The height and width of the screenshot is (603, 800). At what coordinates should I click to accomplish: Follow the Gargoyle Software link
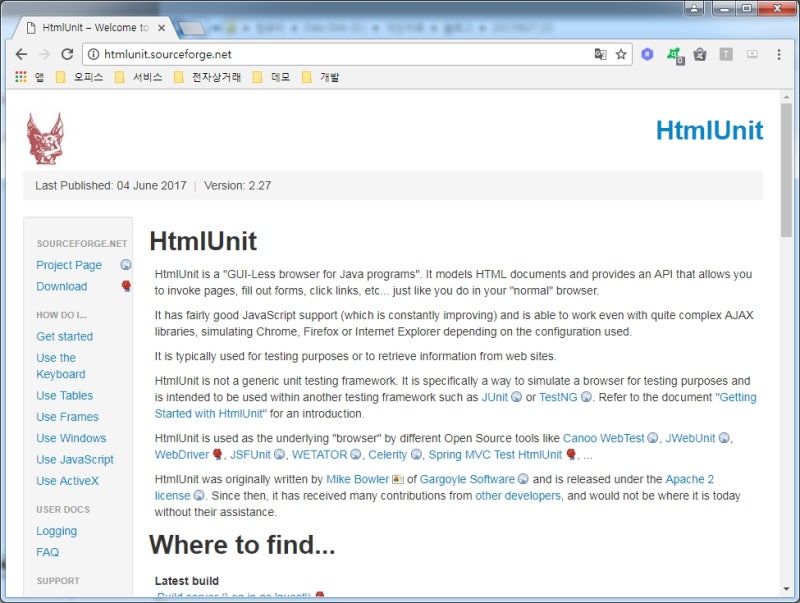coord(467,480)
